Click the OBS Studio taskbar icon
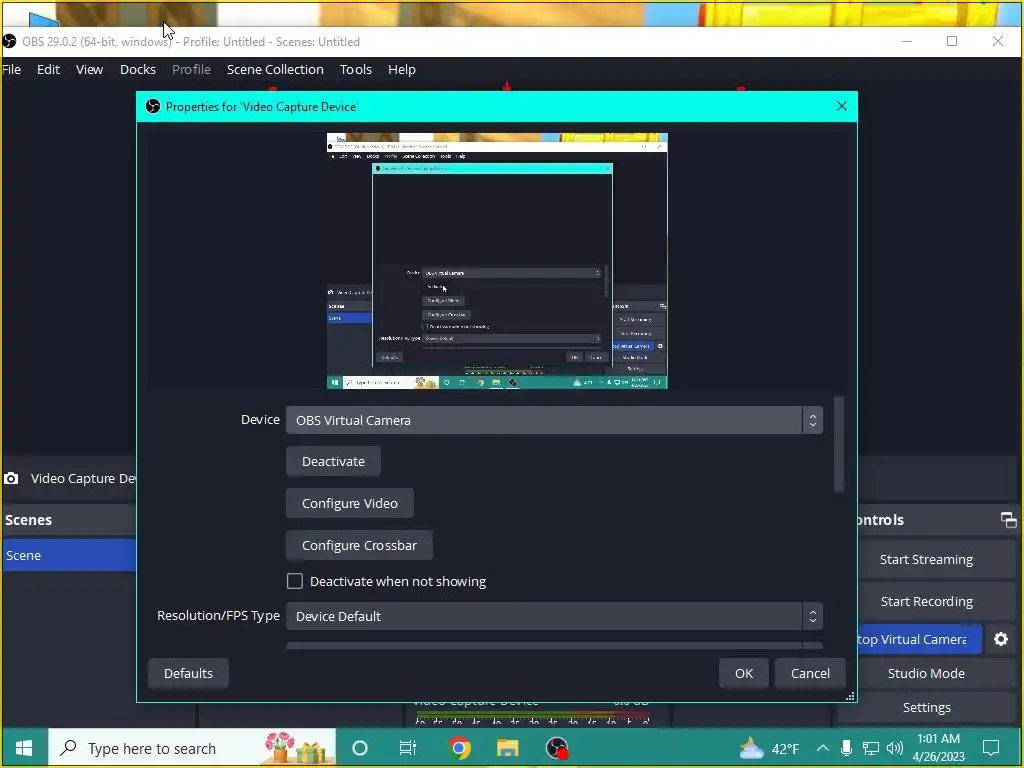The image size is (1024, 768). coord(556,748)
